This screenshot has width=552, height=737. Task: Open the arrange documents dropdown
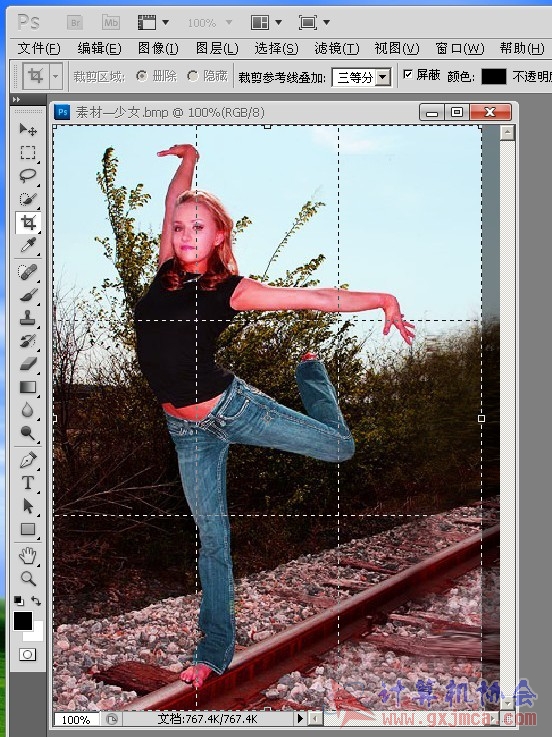coord(266,22)
